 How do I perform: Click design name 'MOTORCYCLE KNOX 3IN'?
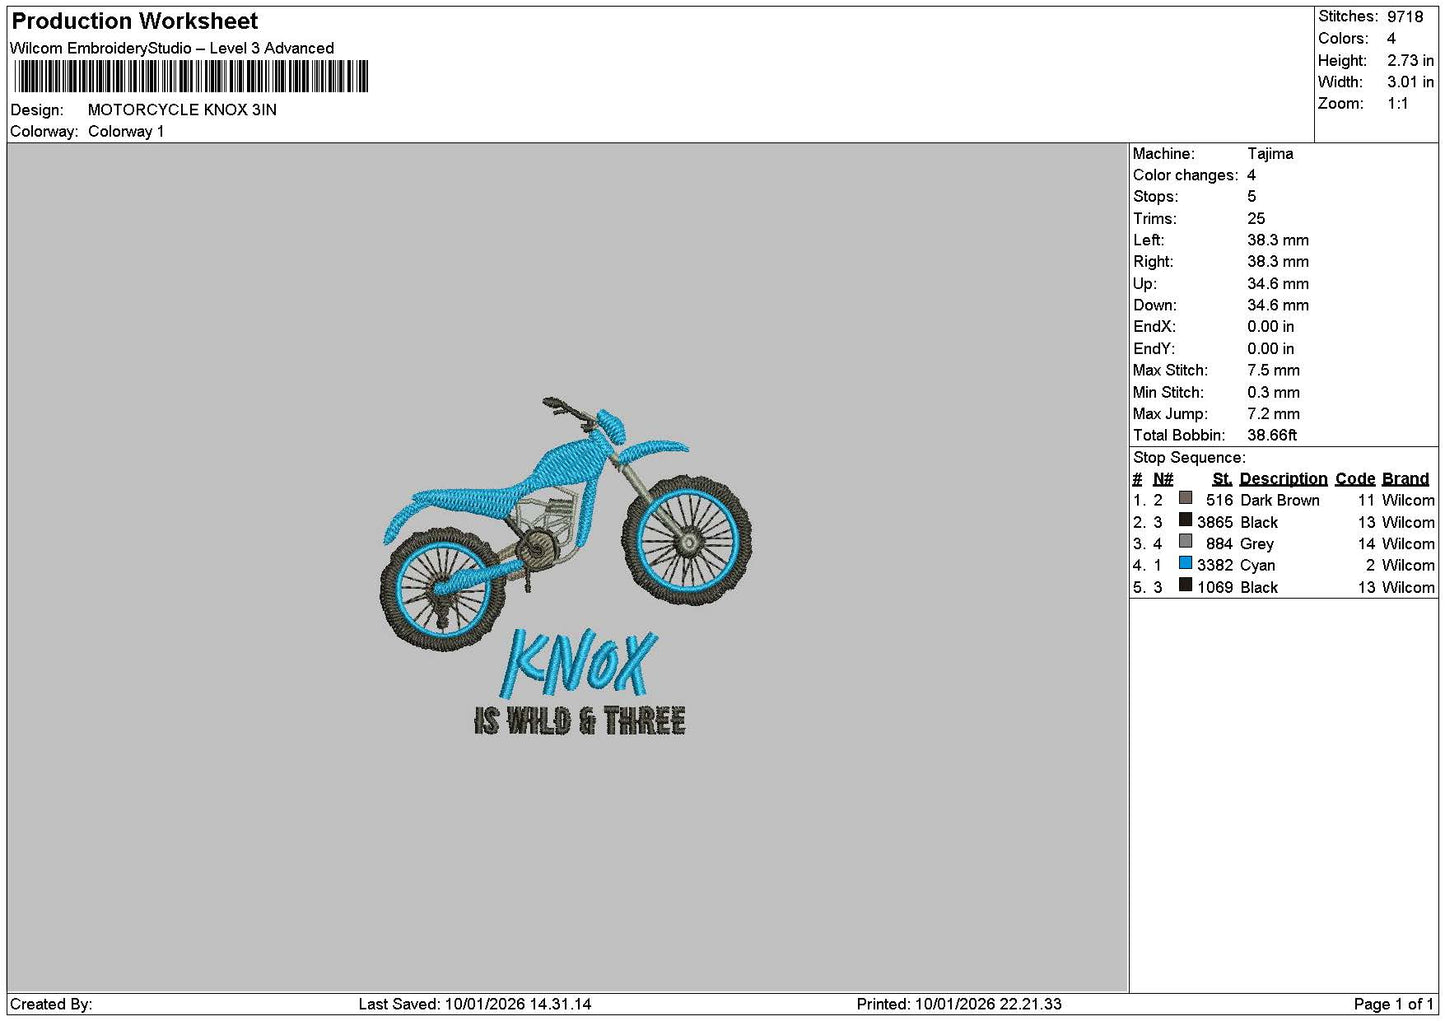(x=182, y=110)
